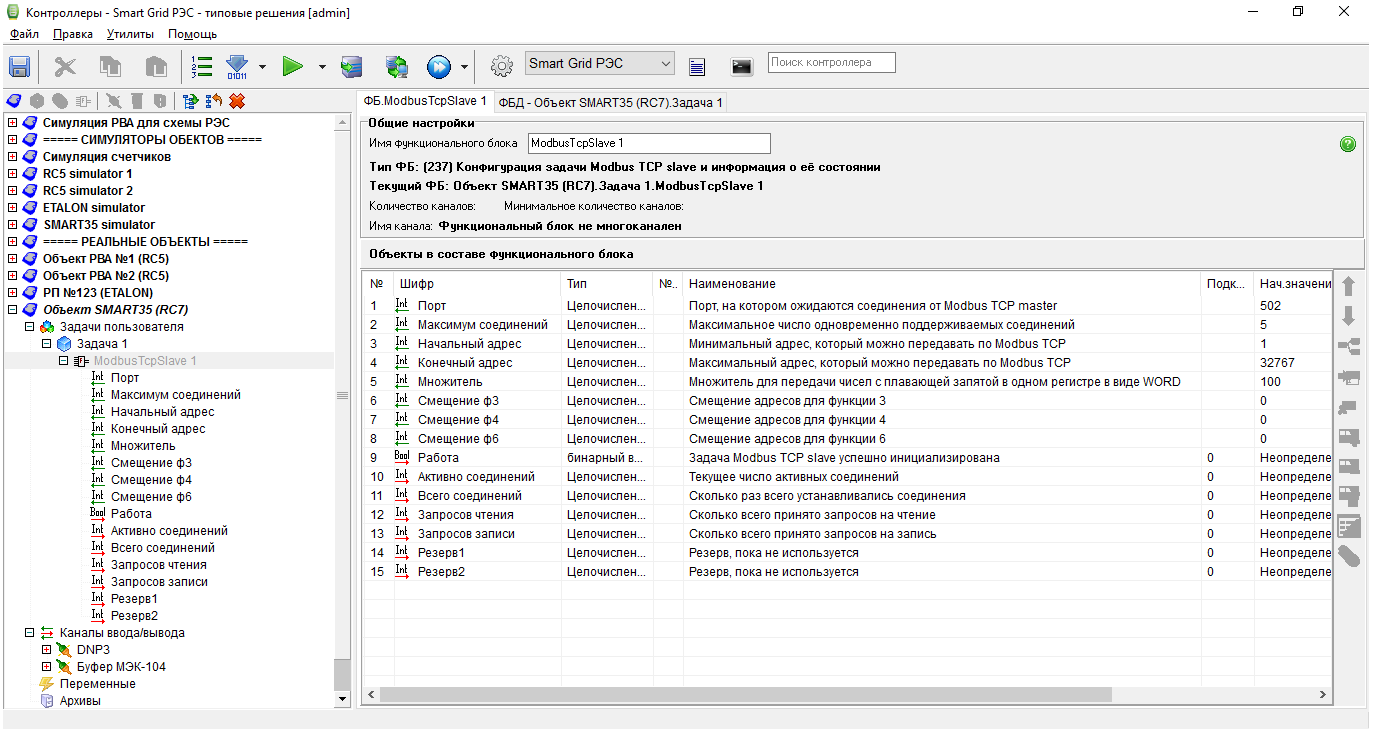
Task: Click the Поиск контроллера search field
Action: point(831,62)
